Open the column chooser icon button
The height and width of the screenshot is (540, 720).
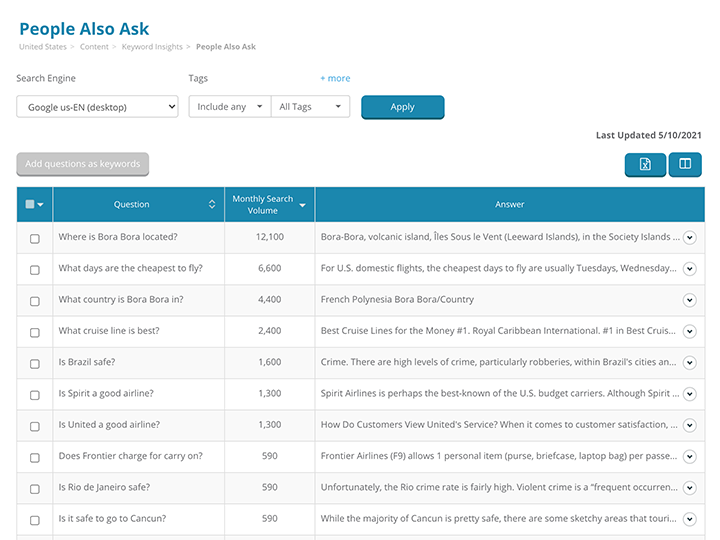coord(685,165)
